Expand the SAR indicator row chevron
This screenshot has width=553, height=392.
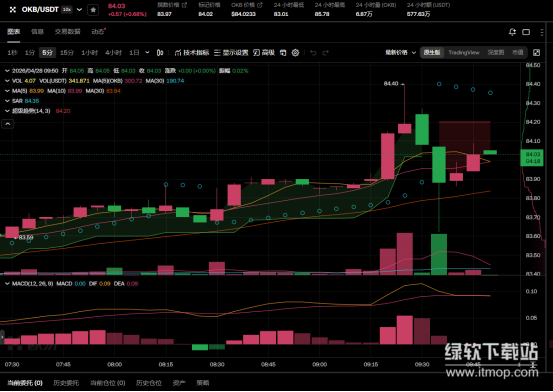click(7, 101)
